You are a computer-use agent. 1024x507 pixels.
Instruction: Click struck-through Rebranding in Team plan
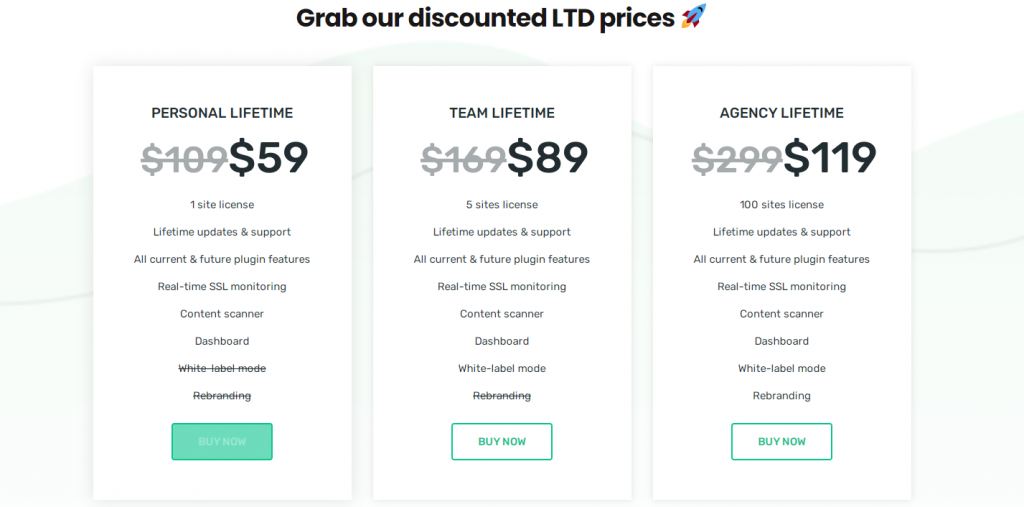(x=502, y=396)
